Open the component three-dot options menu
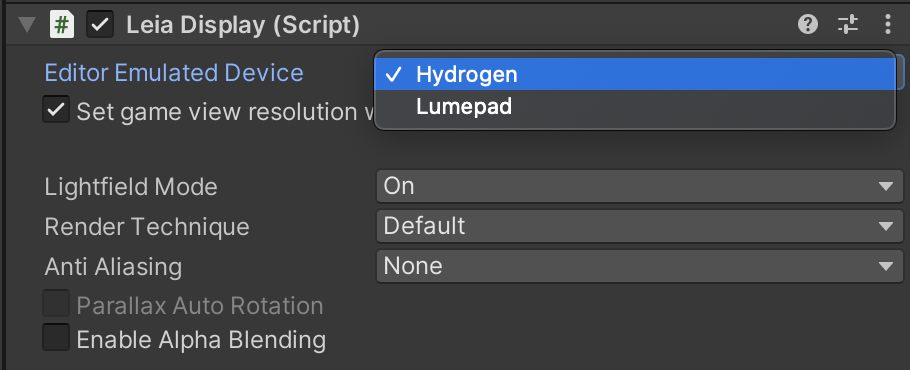This screenshot has height=370, width=910. pyautogui.click(x=887, y=24)
